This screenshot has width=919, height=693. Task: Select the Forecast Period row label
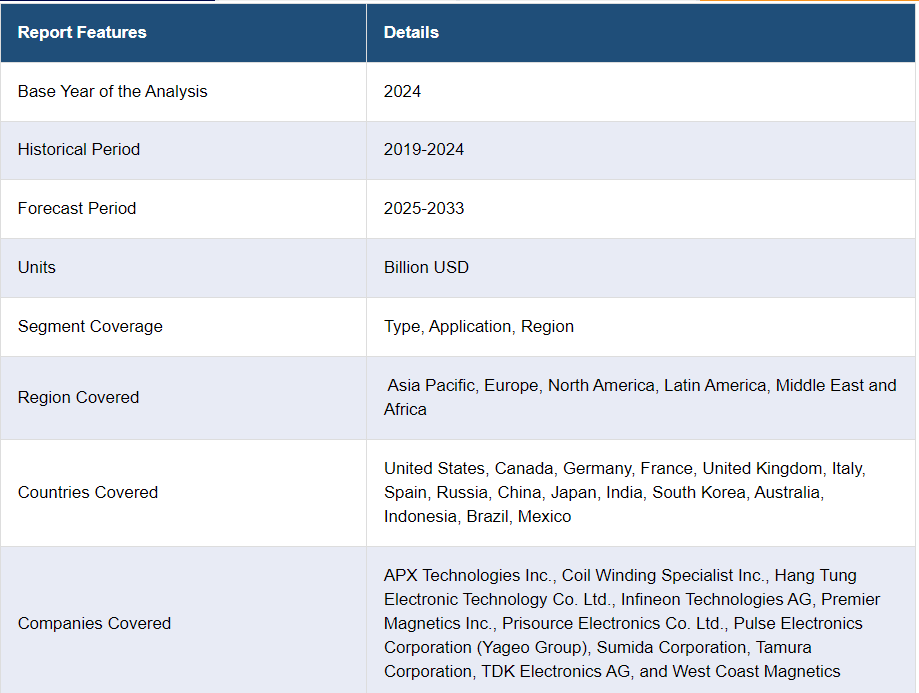[x=77, y=208]
